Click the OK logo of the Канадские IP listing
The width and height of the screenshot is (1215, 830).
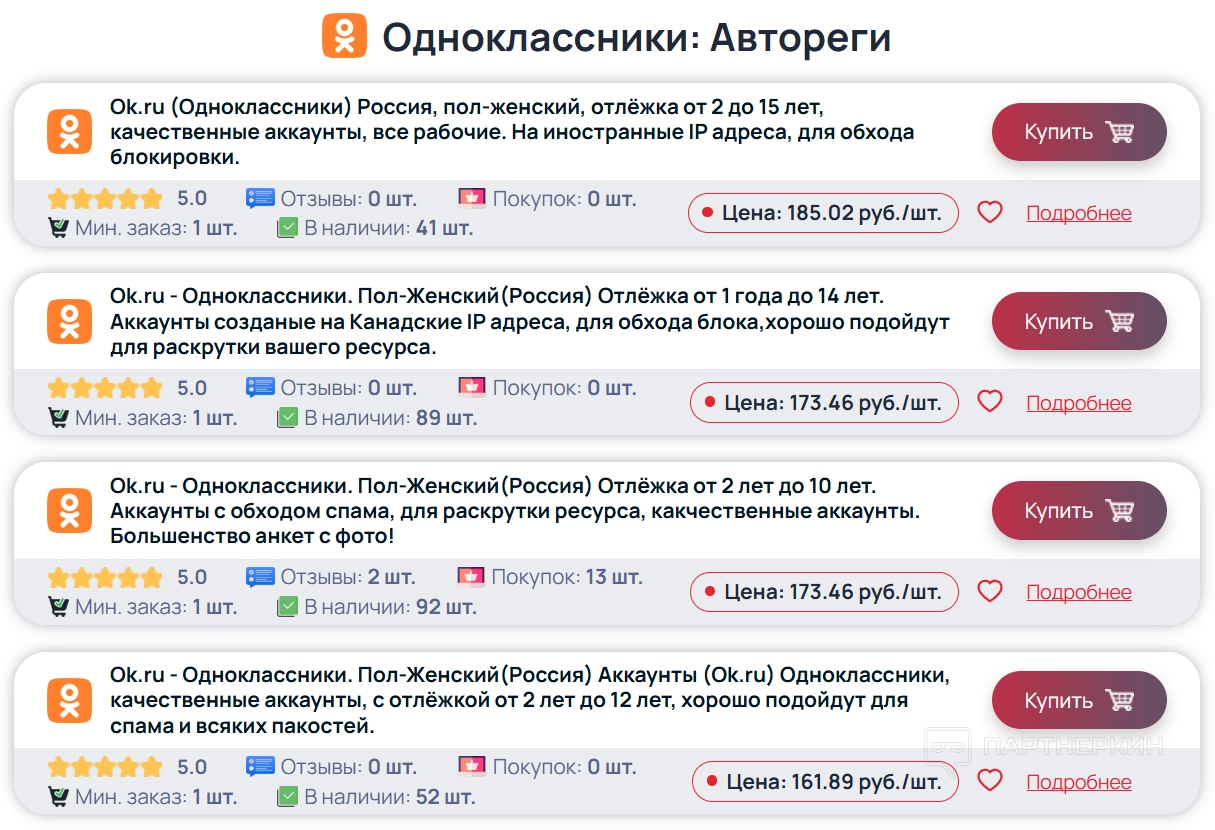point(69,321)
